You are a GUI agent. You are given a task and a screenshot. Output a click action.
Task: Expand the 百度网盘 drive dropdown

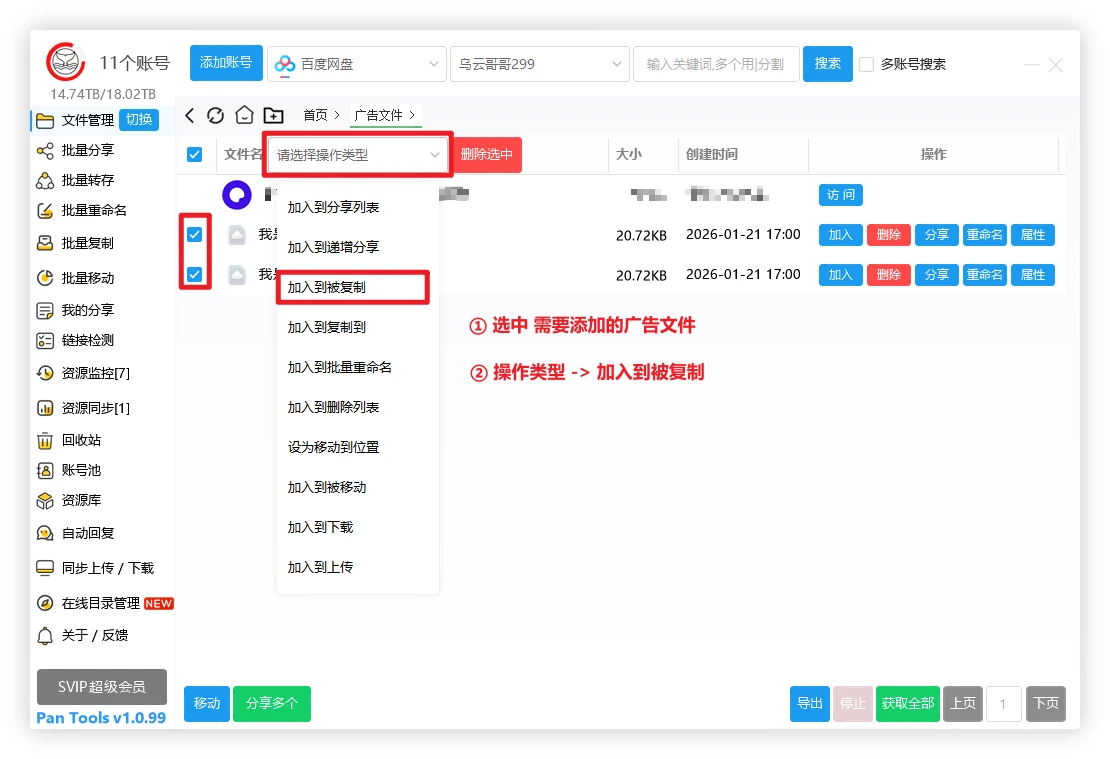356,64
